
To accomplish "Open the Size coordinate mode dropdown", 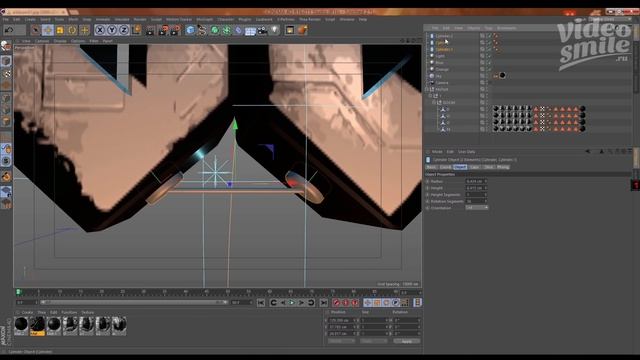I will coord(373,341).
